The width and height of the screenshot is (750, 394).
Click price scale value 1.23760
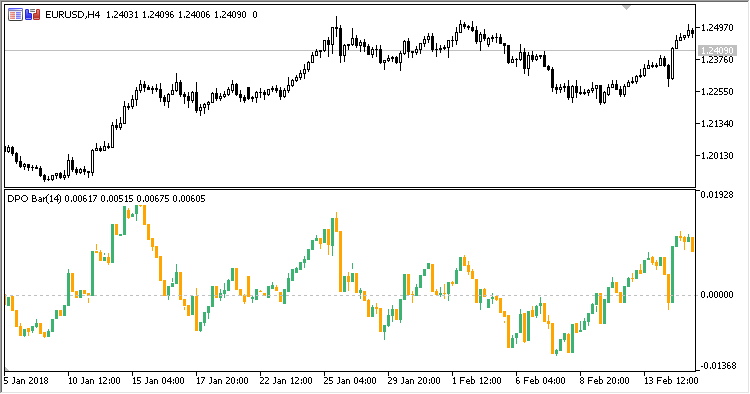(x=717, y=60)
